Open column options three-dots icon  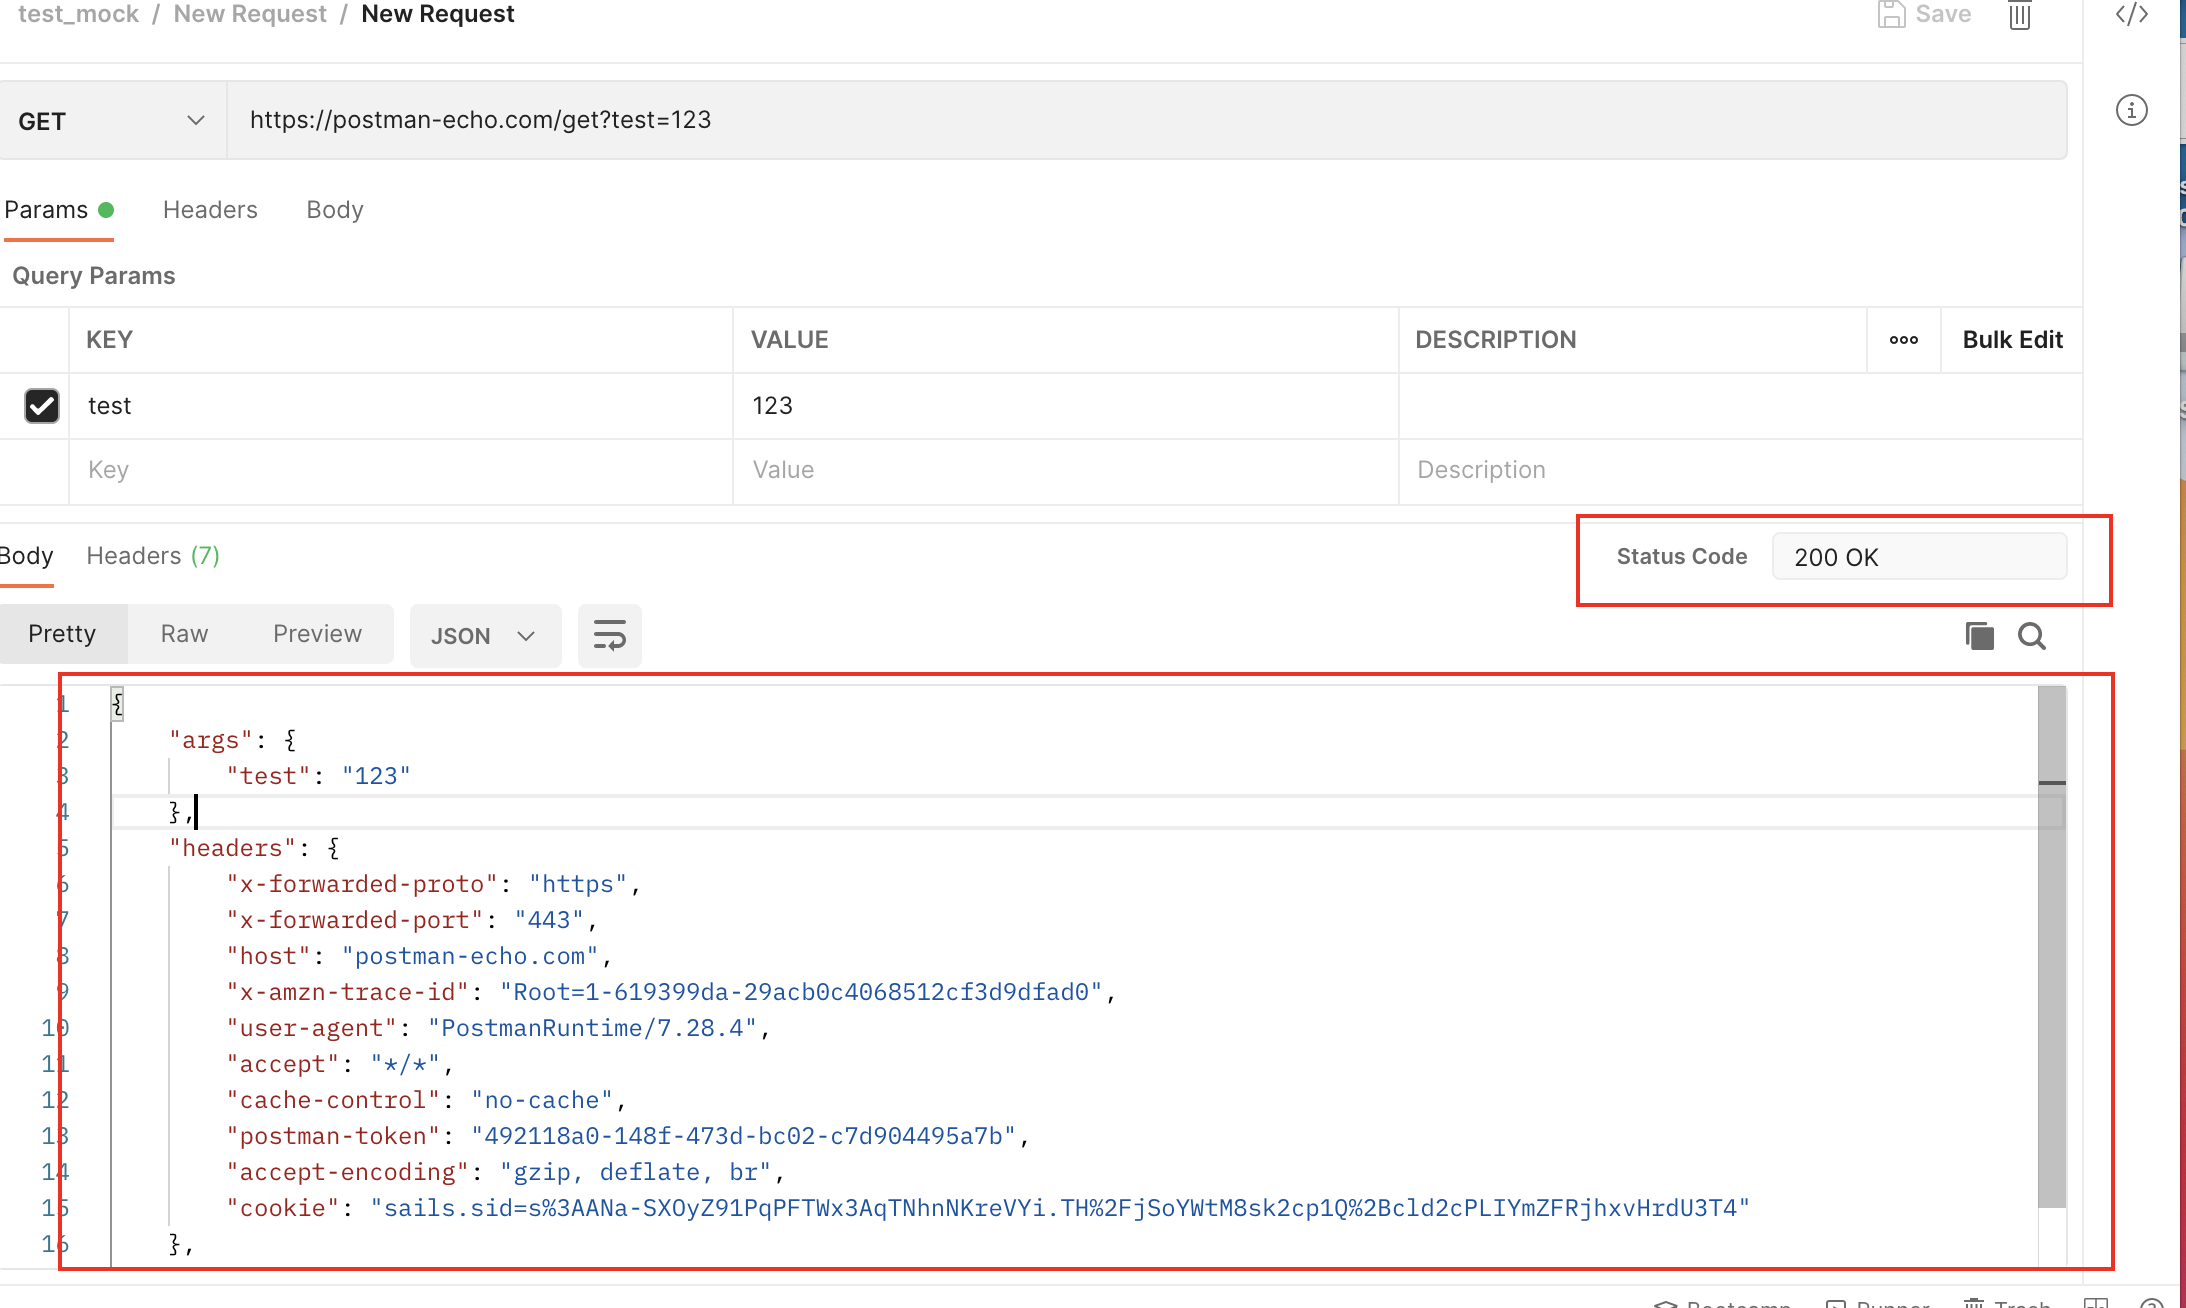click(1903, 340)
